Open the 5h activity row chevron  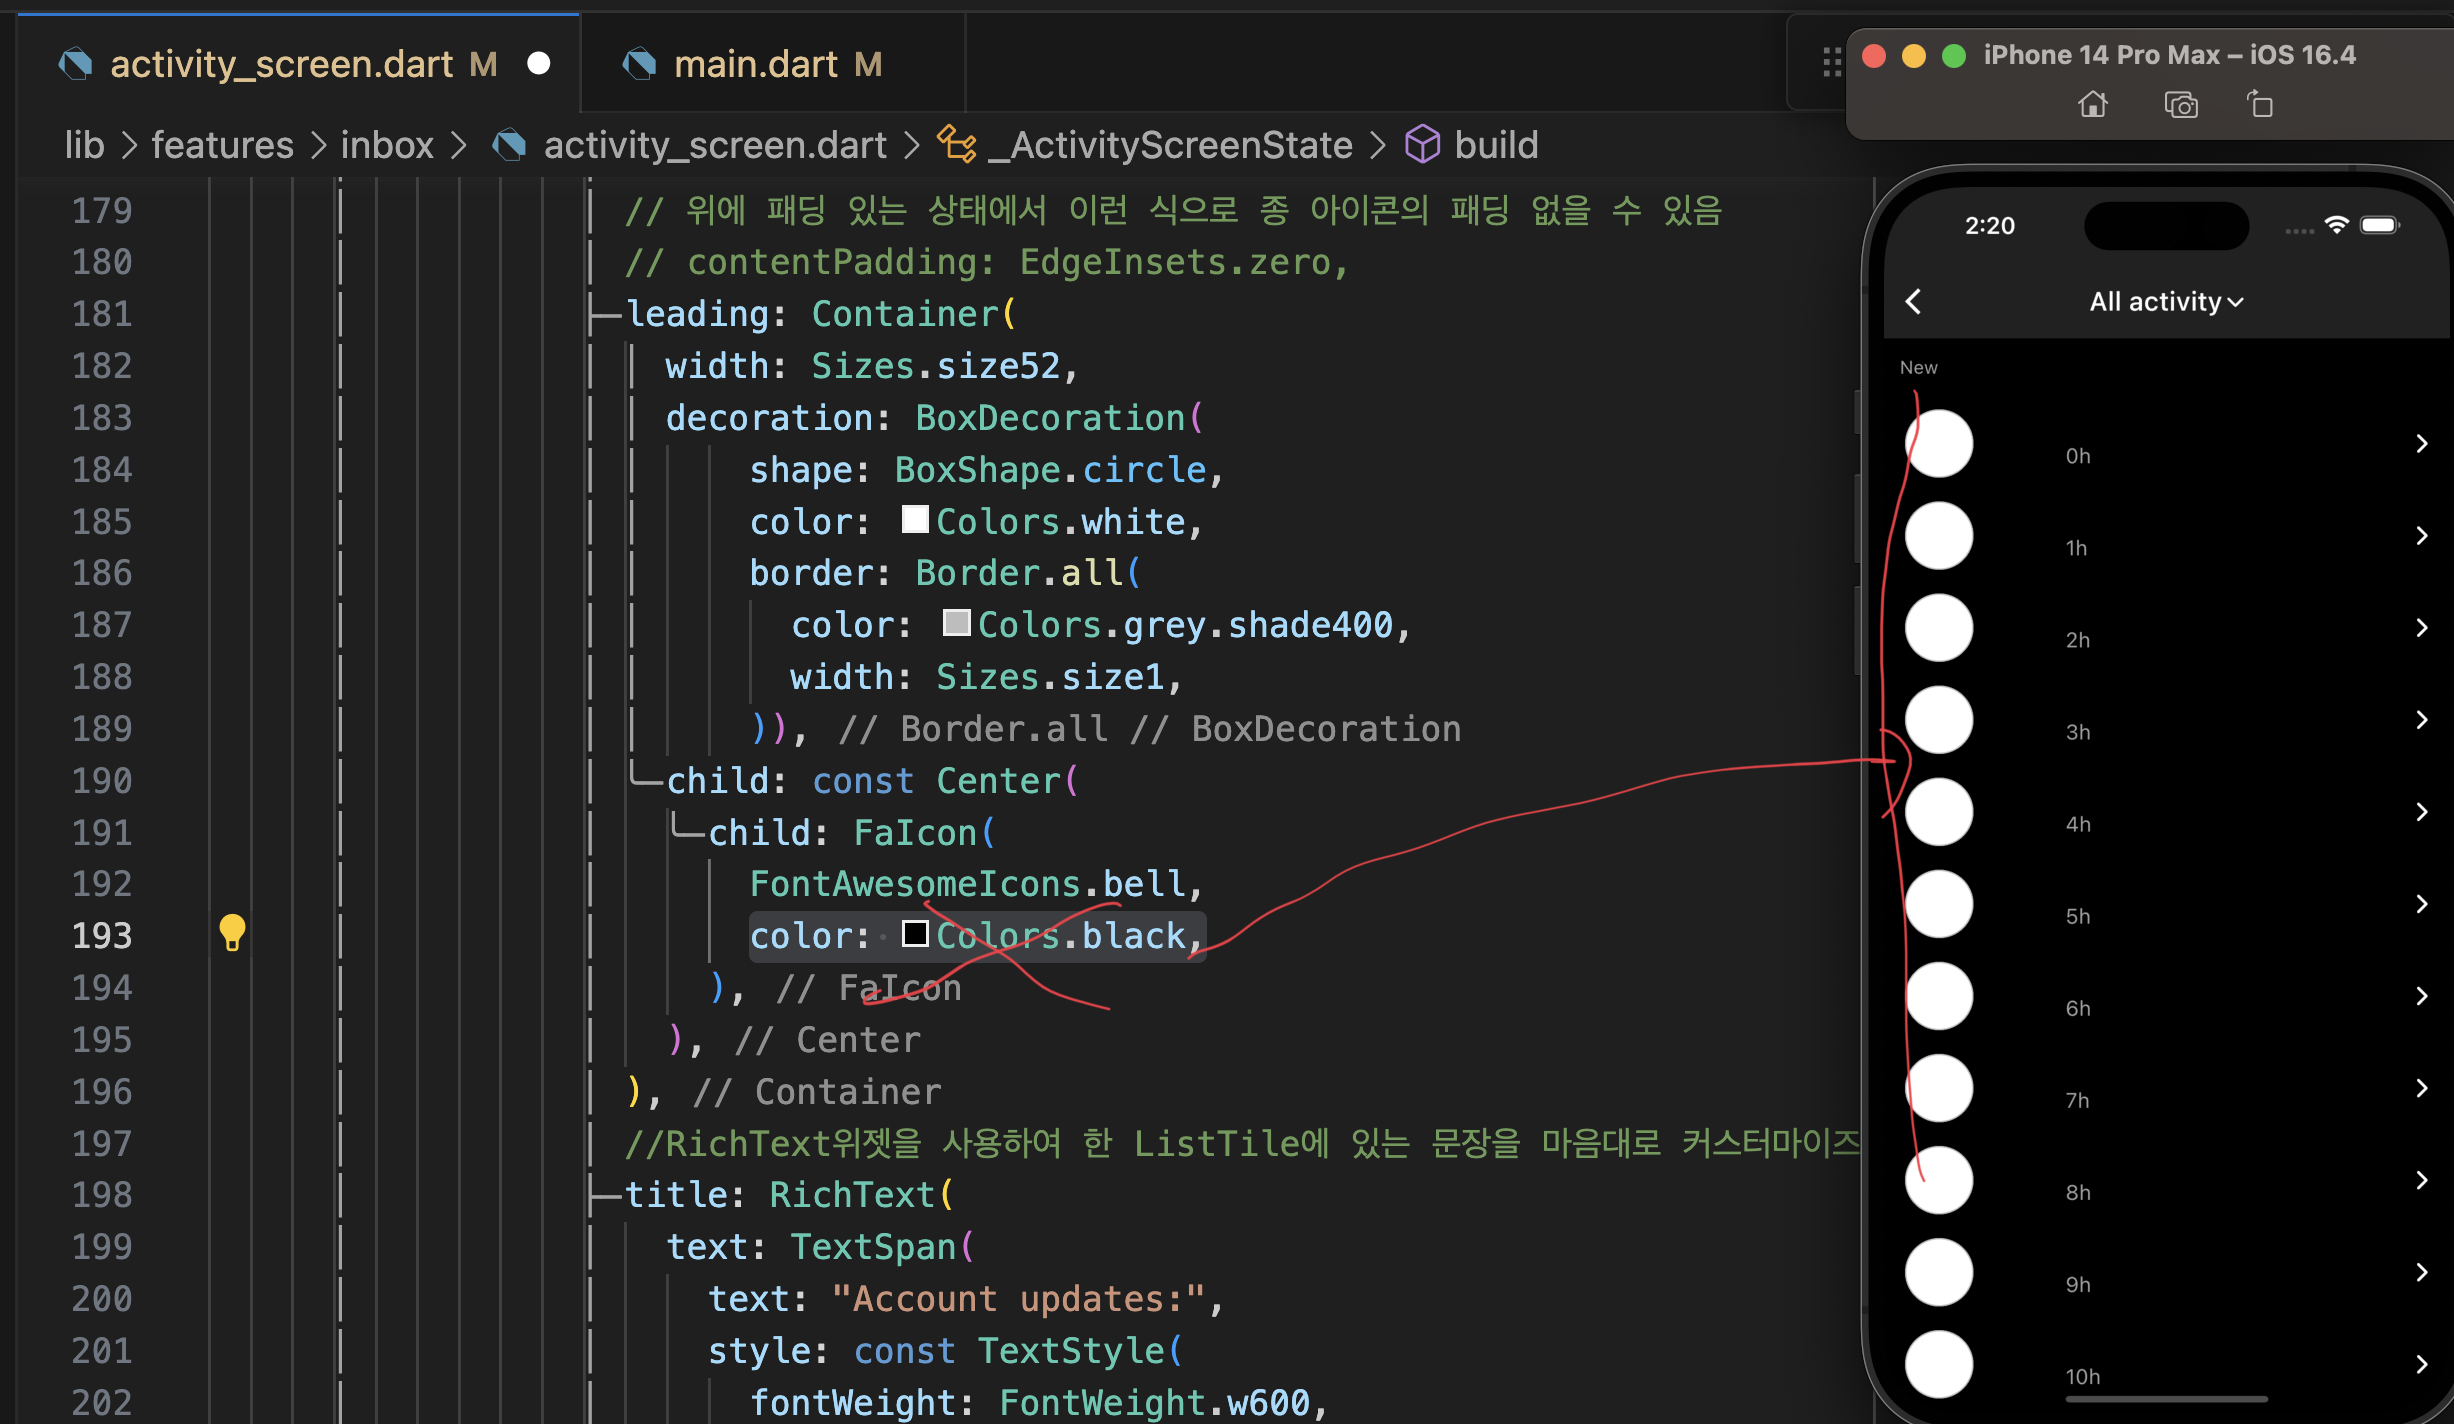[x=2421, y=904]
